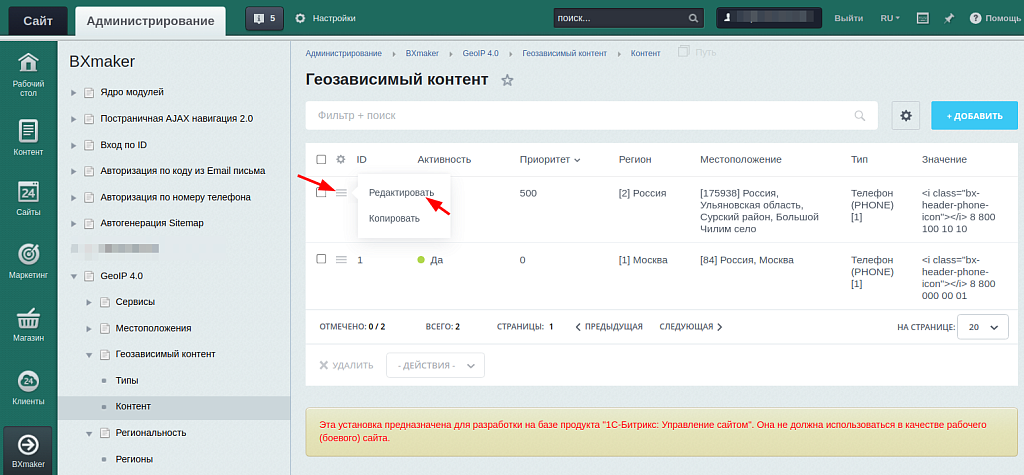Screen dimensions: 1024x475
Task: Open the records per page dropdown
Action: (983, 326)
